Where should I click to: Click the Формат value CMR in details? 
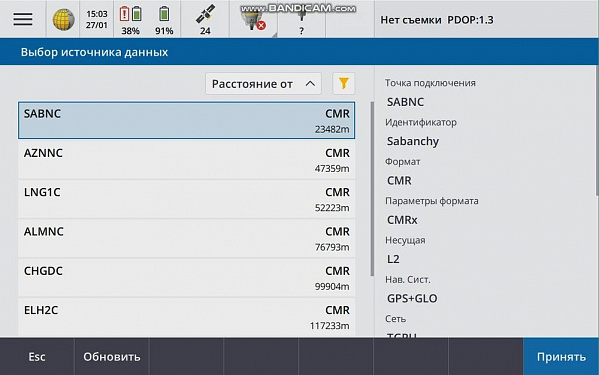[x=399, y=181]
